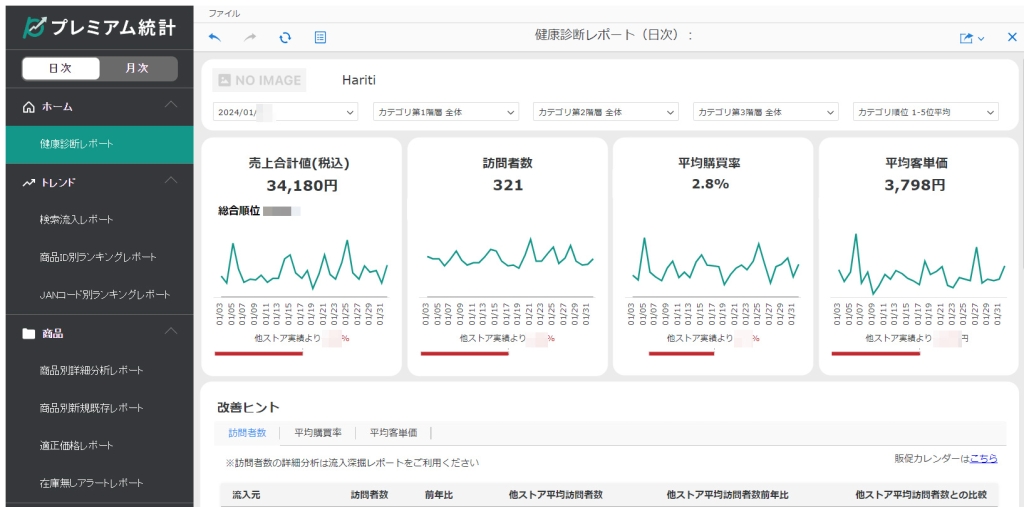
Task: Click the 改善ヒント heading
Action: [248, 408]
